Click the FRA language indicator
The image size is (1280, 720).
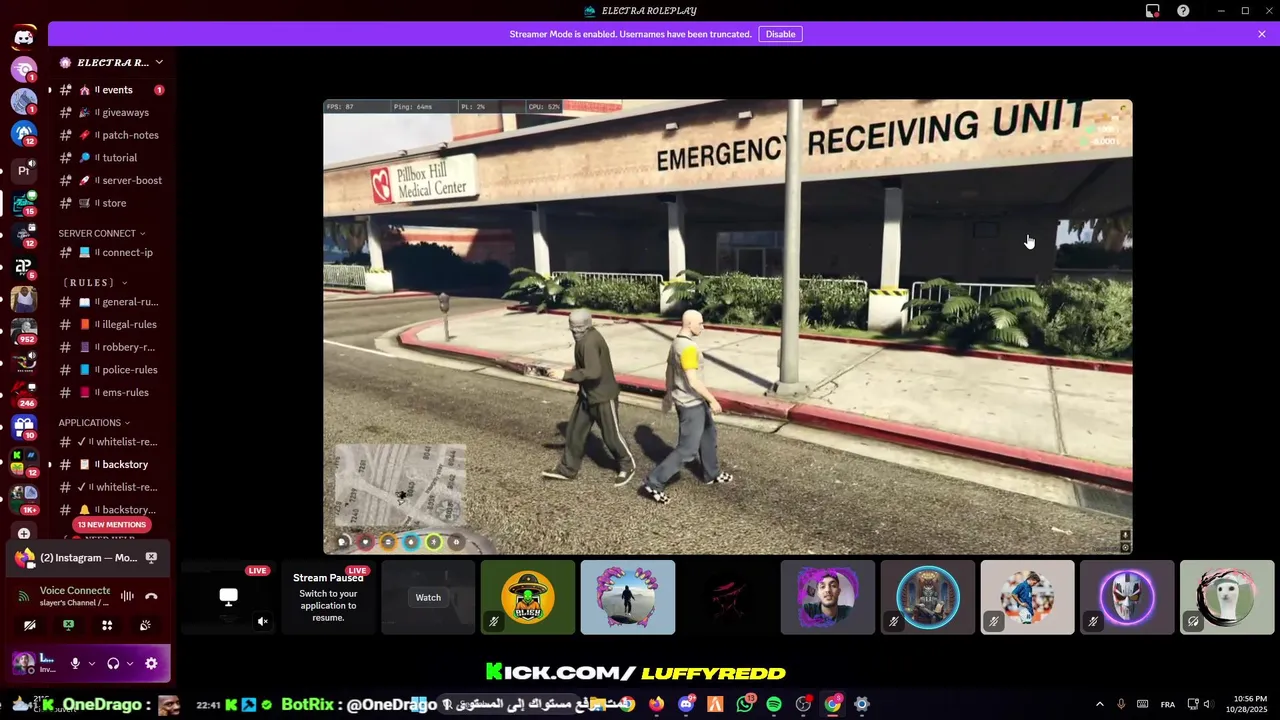pyautogui.click(x=1168, y=704)
